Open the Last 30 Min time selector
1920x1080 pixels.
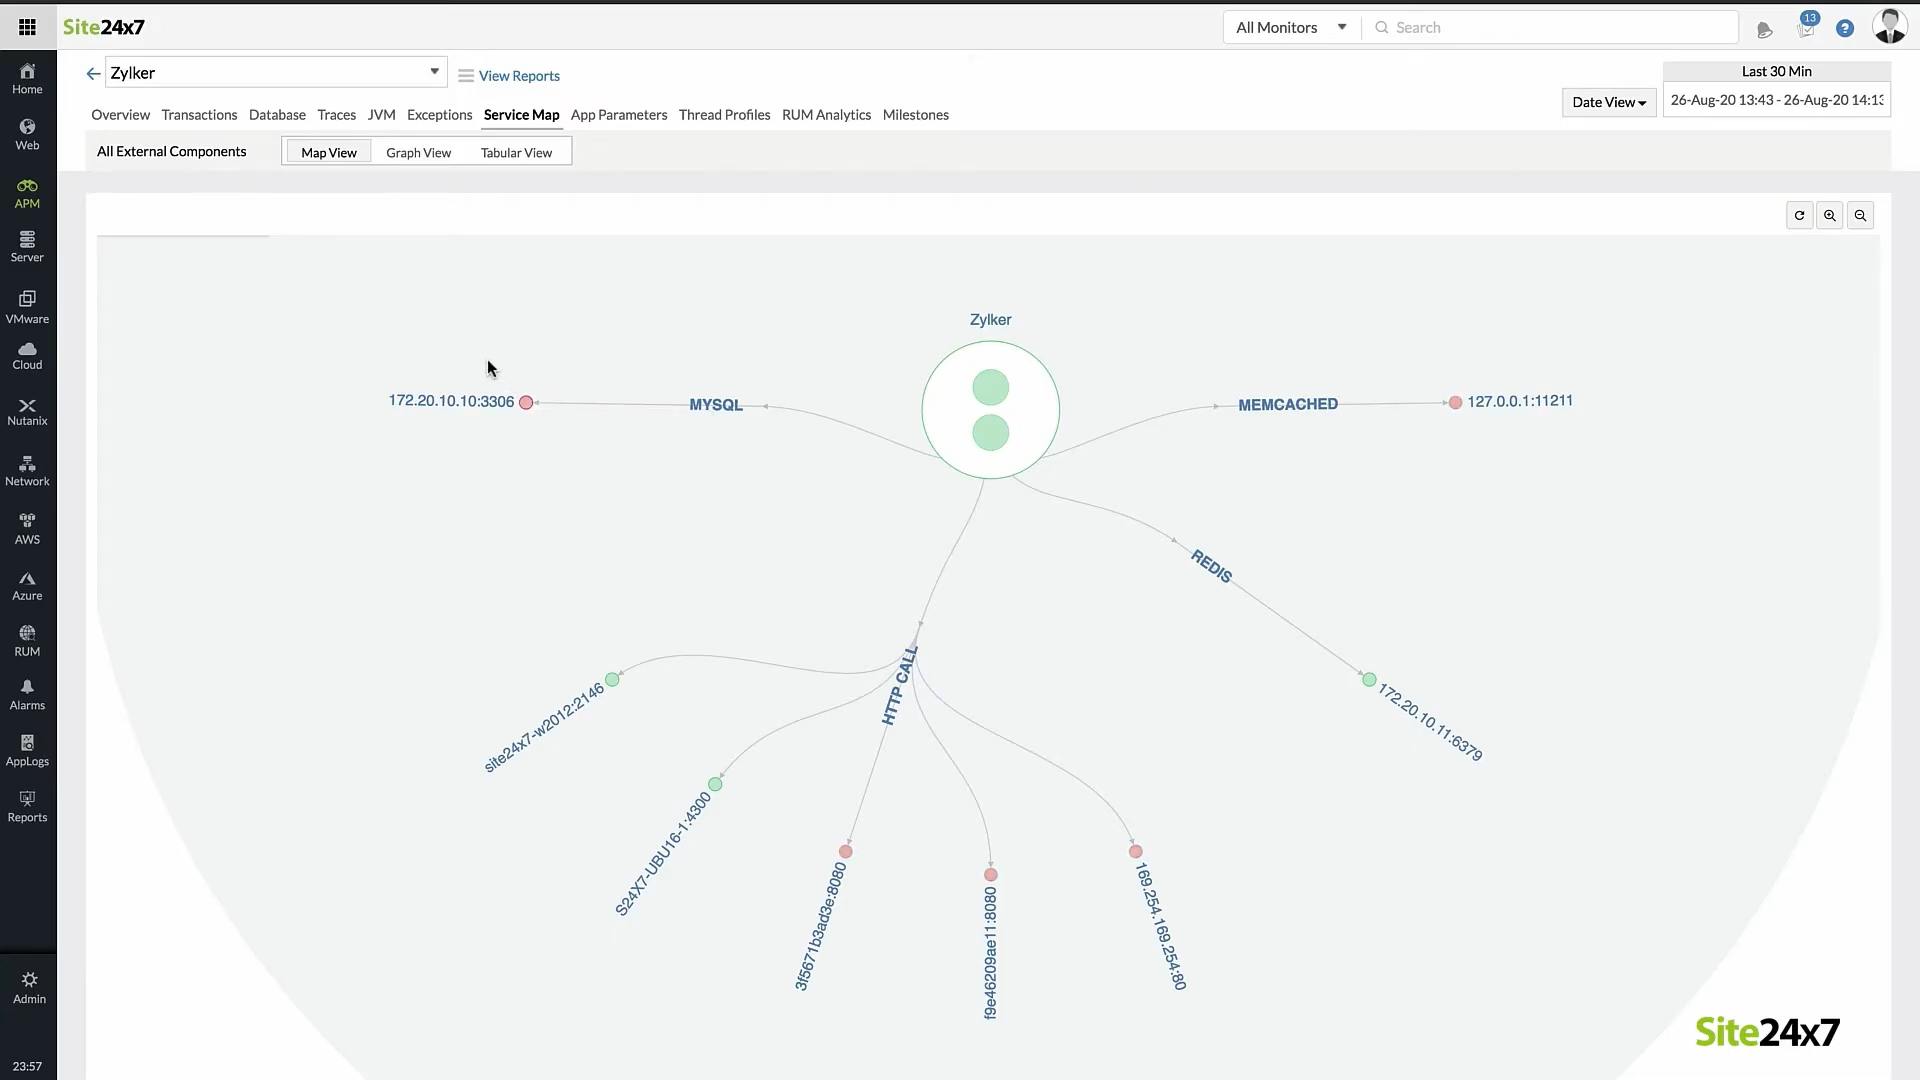point(1776,71)
